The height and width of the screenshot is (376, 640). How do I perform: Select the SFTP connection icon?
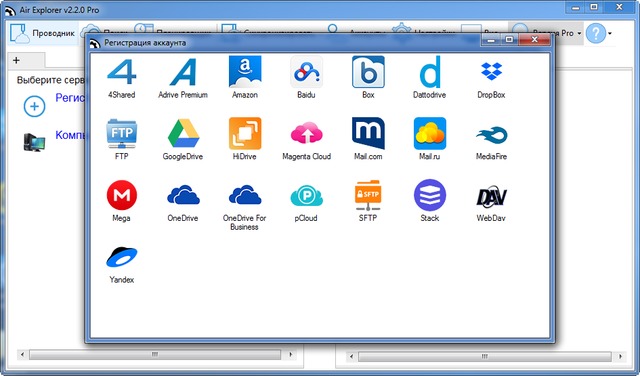pyautogui.click(x=368, y=195)
